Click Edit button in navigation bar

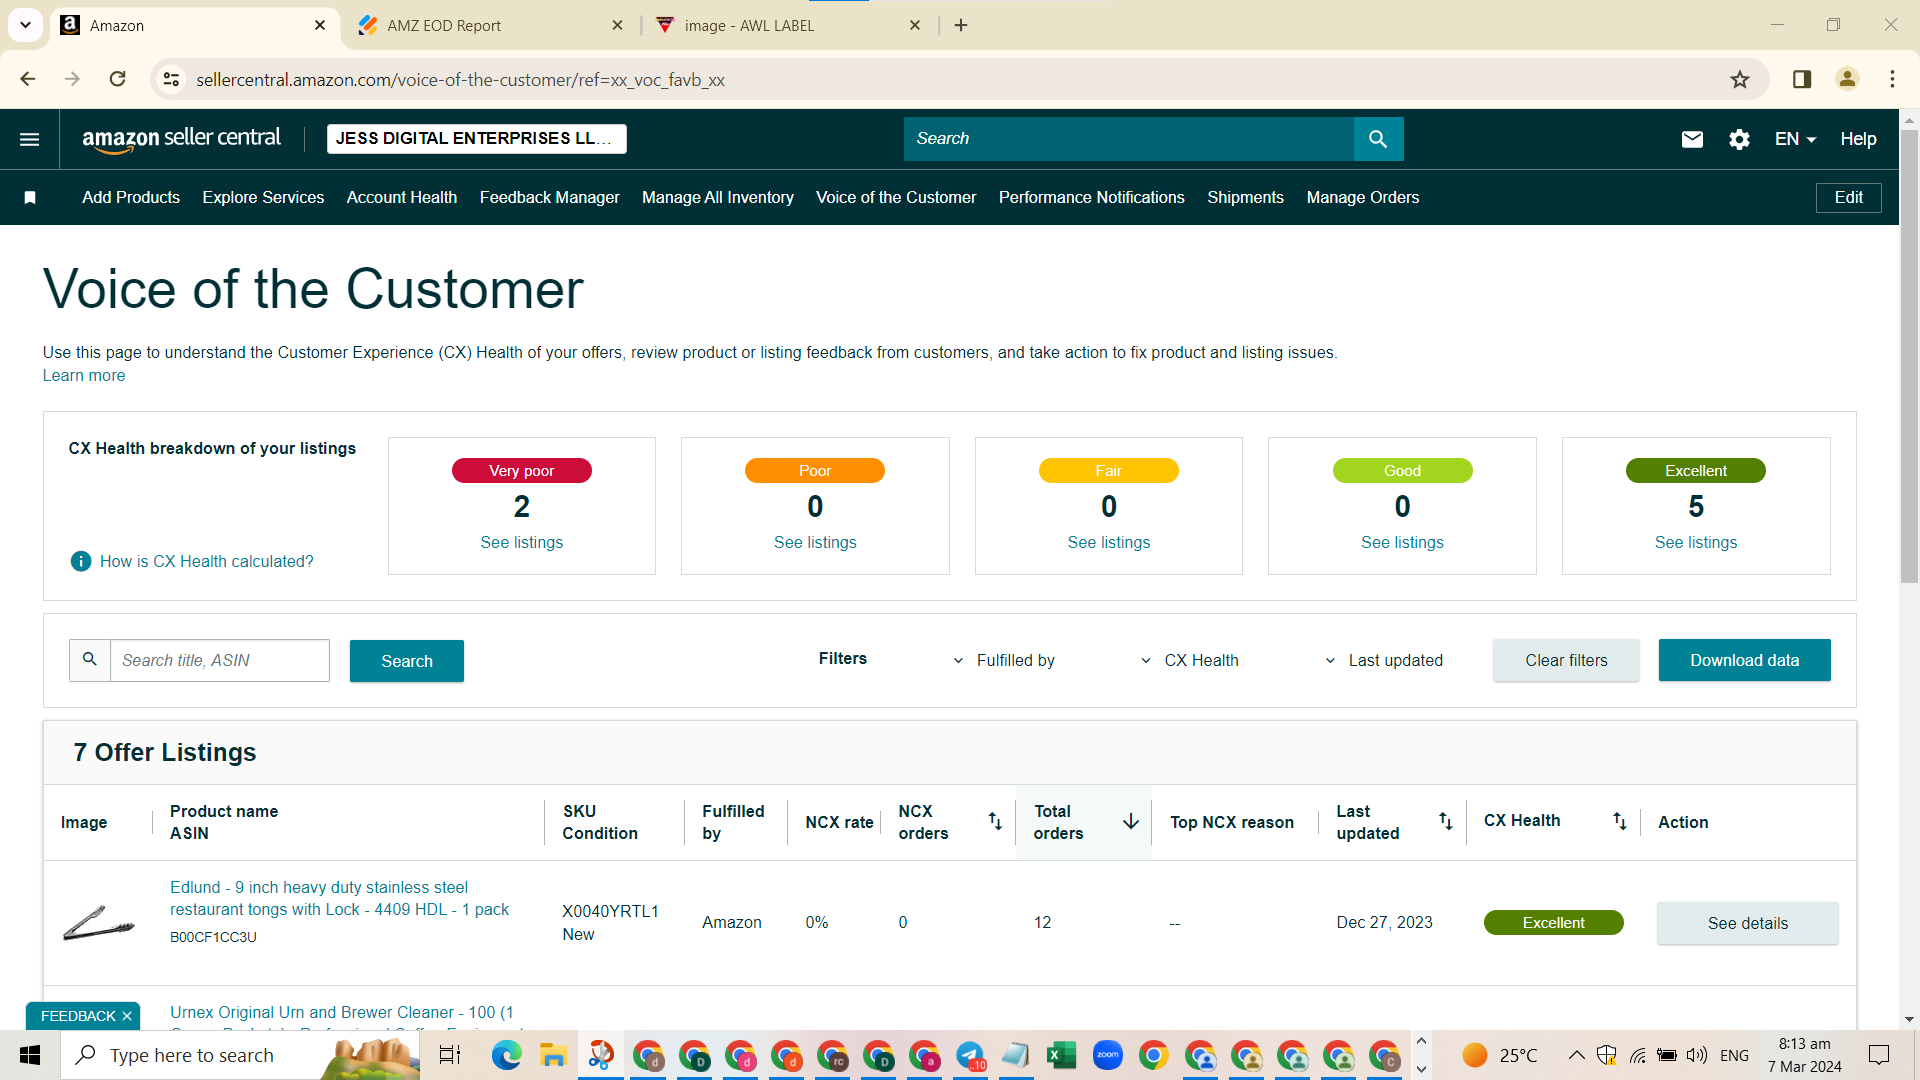point(1848,198)
